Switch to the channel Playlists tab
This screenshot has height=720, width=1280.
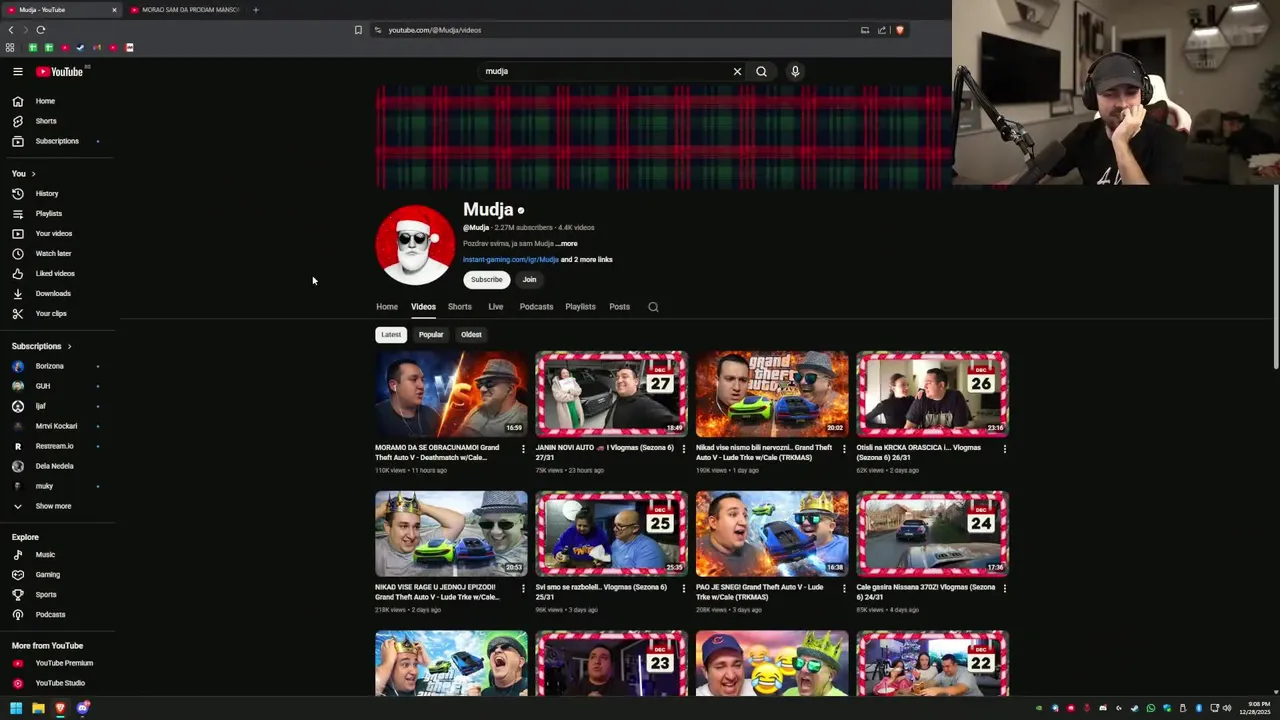(x=580, y=307)
